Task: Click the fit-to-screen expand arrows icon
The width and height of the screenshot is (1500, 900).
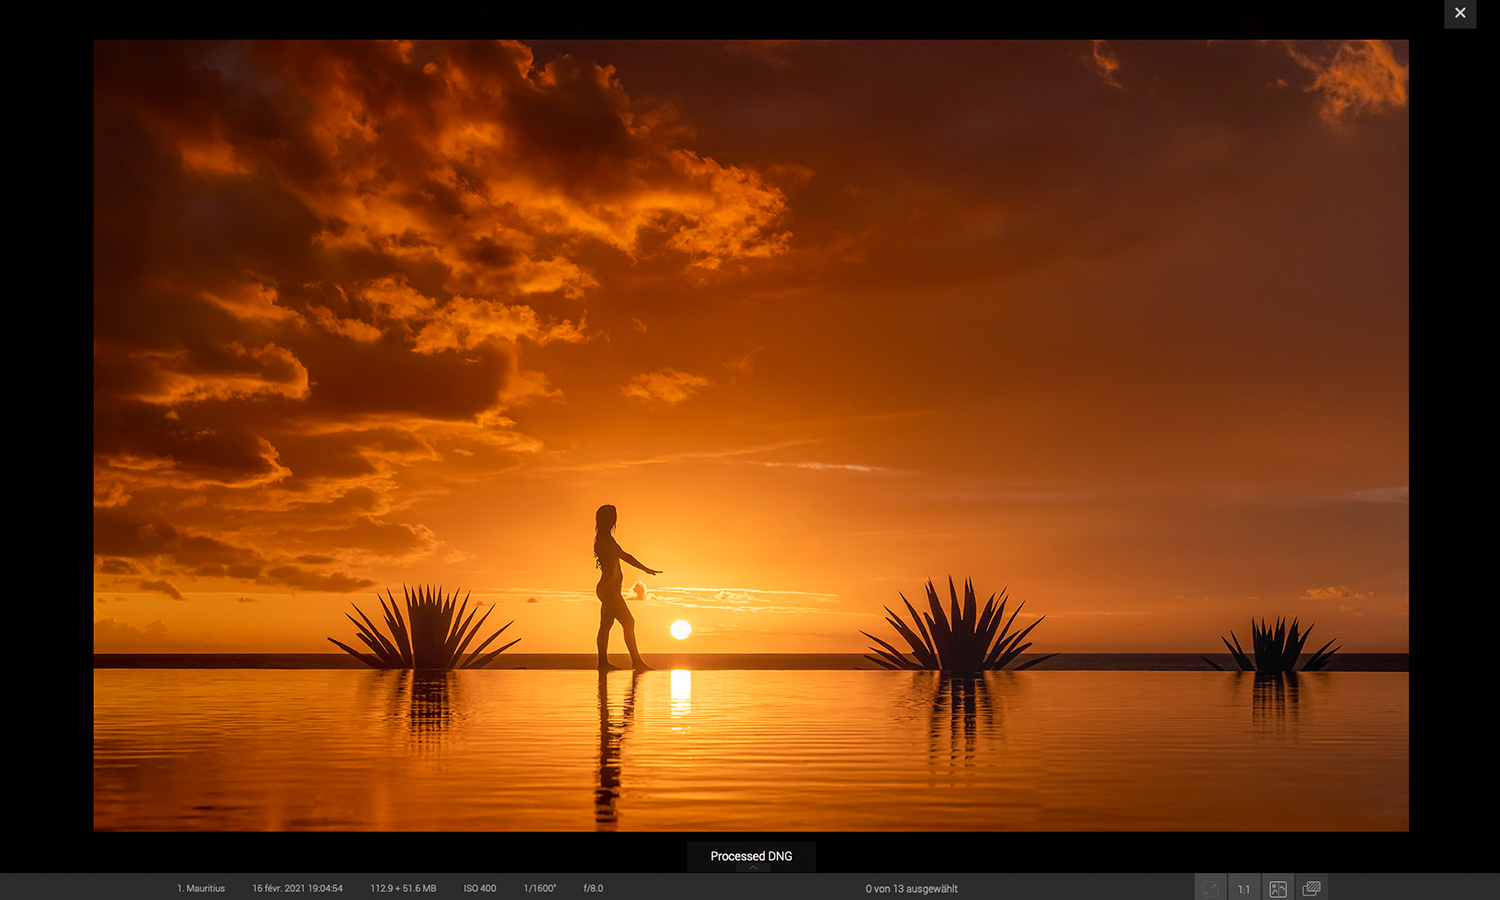Action: (x=1210, y=888)
